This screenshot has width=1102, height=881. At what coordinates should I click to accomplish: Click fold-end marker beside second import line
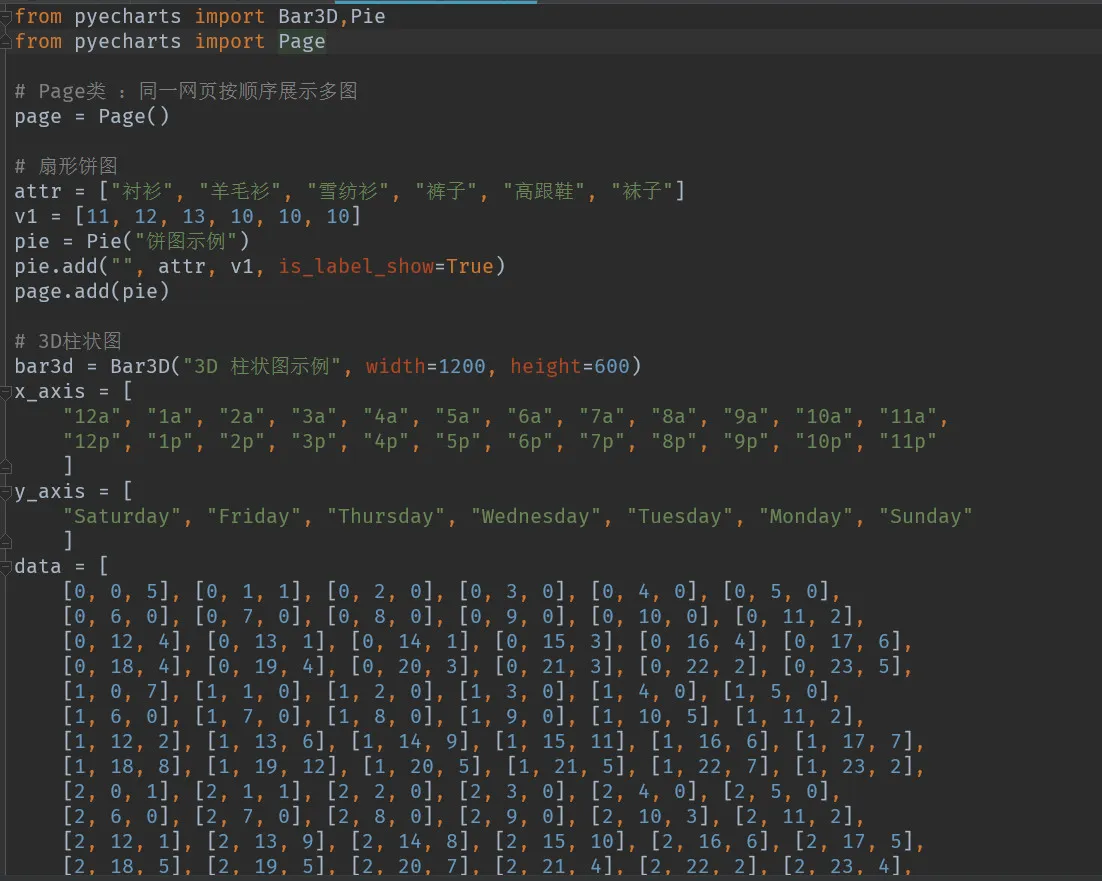click(x=6, y=42)
